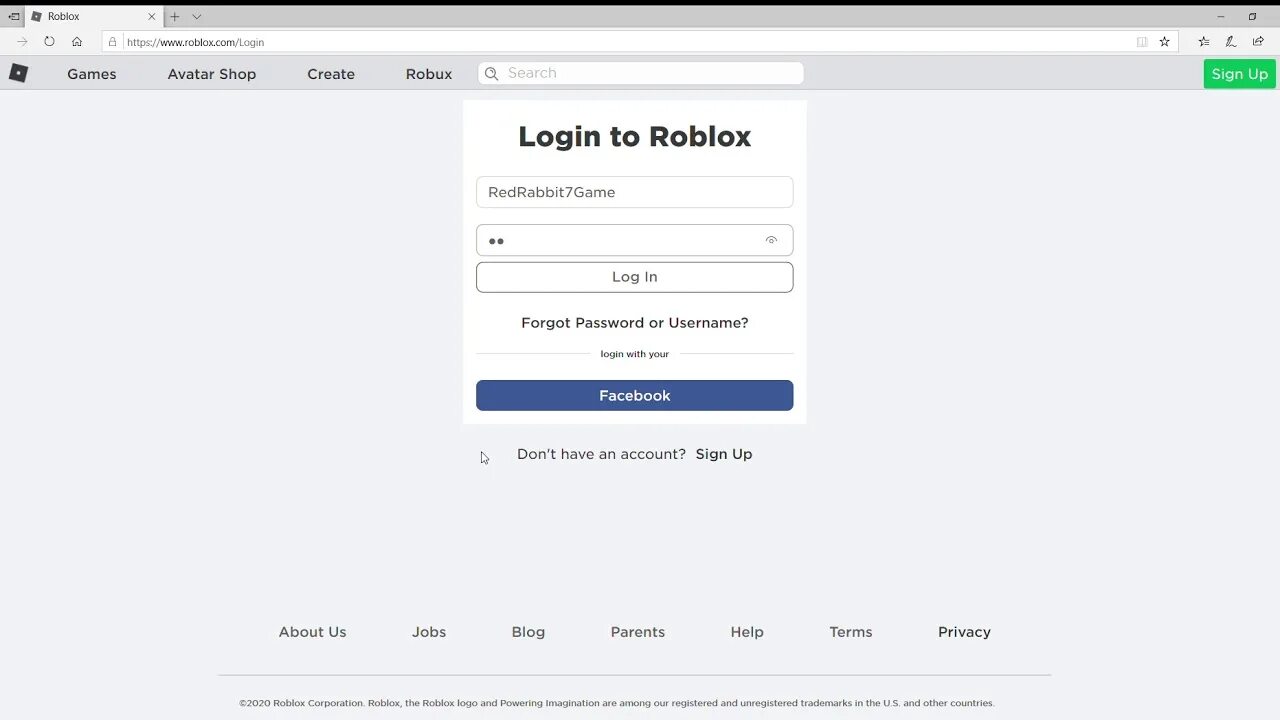Click the Roblox Search box
Viewport: 1280px width, 720px height.
641,73
